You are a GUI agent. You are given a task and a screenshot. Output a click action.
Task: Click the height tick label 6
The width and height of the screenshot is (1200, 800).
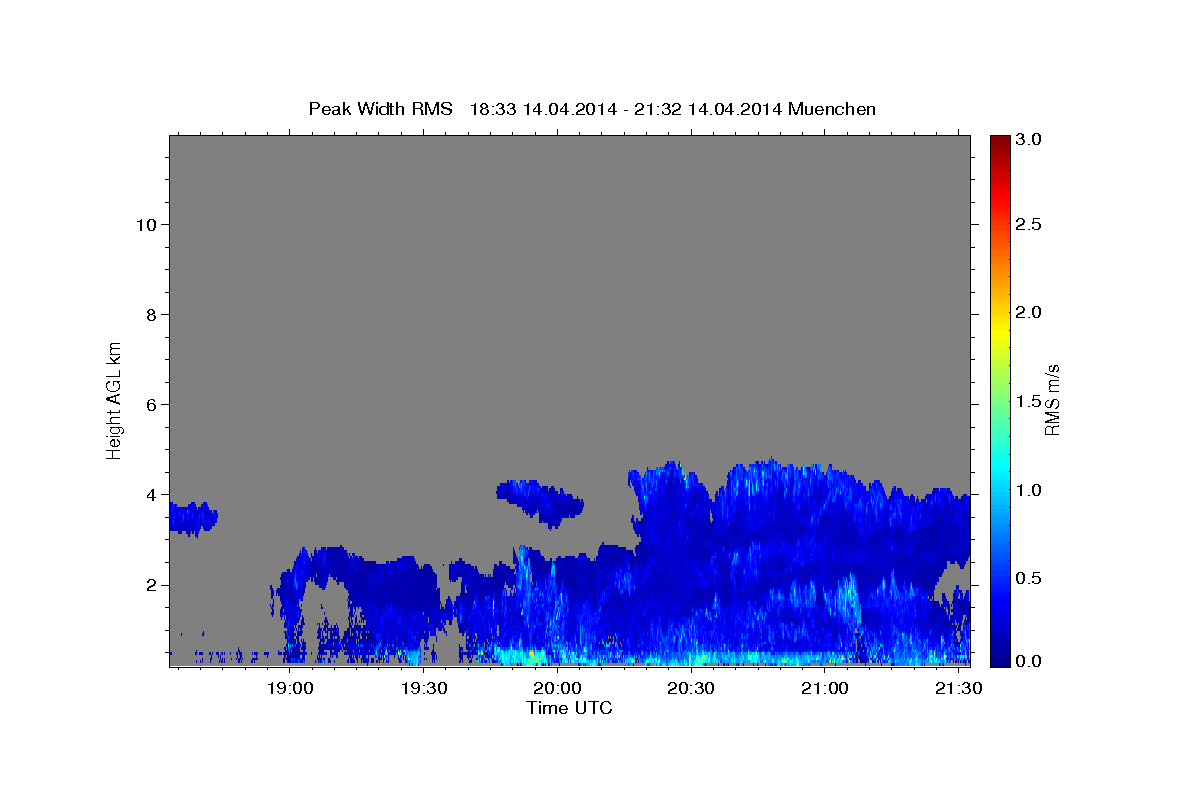pyautogui.click(x=151, y=404)
